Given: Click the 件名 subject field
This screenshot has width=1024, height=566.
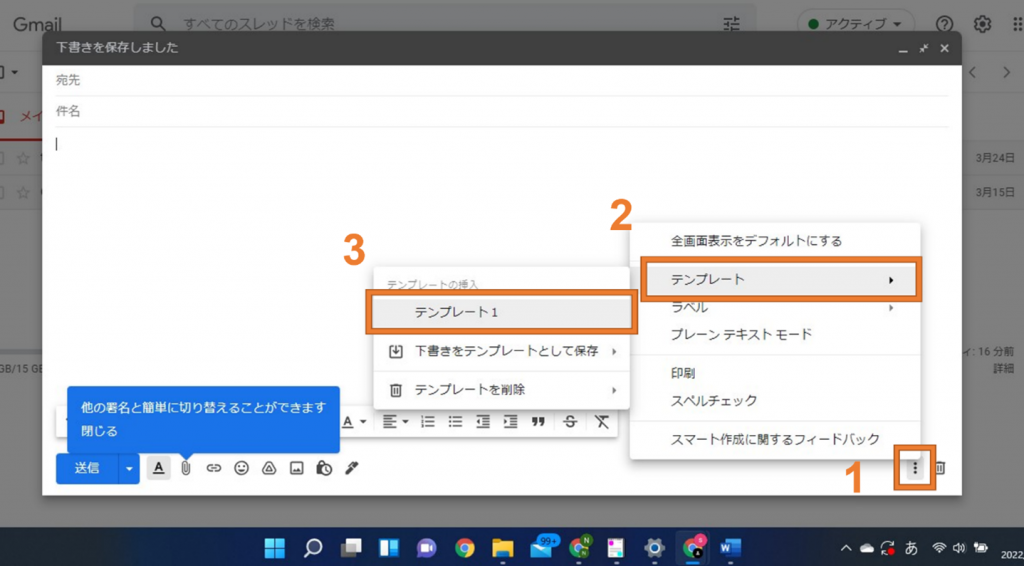Looking at the screenshot, I should click(x=502, y=112).
